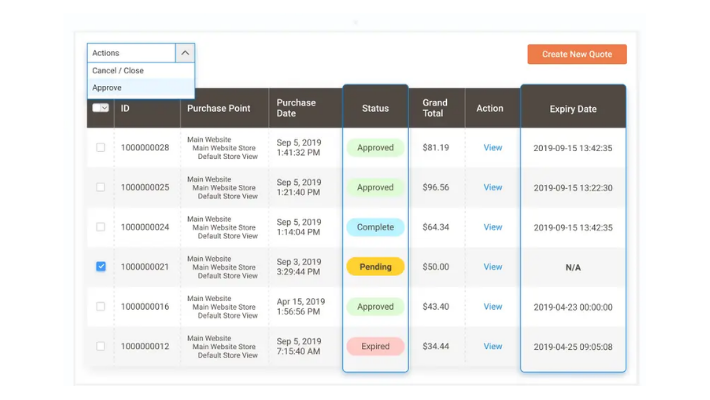The width and height of the screenshot is (710, 400).
Task: Open View link for quote 1000000024
Action: coord(493,227)
